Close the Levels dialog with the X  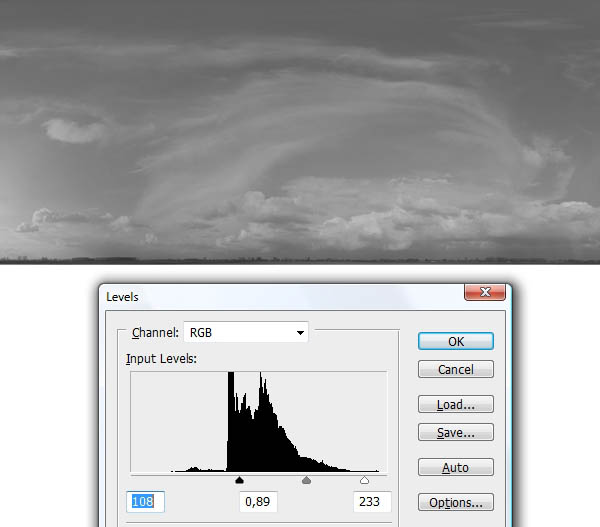coord(485,292)
